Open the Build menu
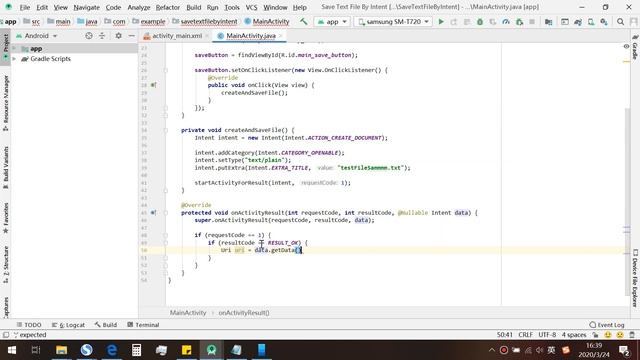640x360 pixels. pos(193,7)
